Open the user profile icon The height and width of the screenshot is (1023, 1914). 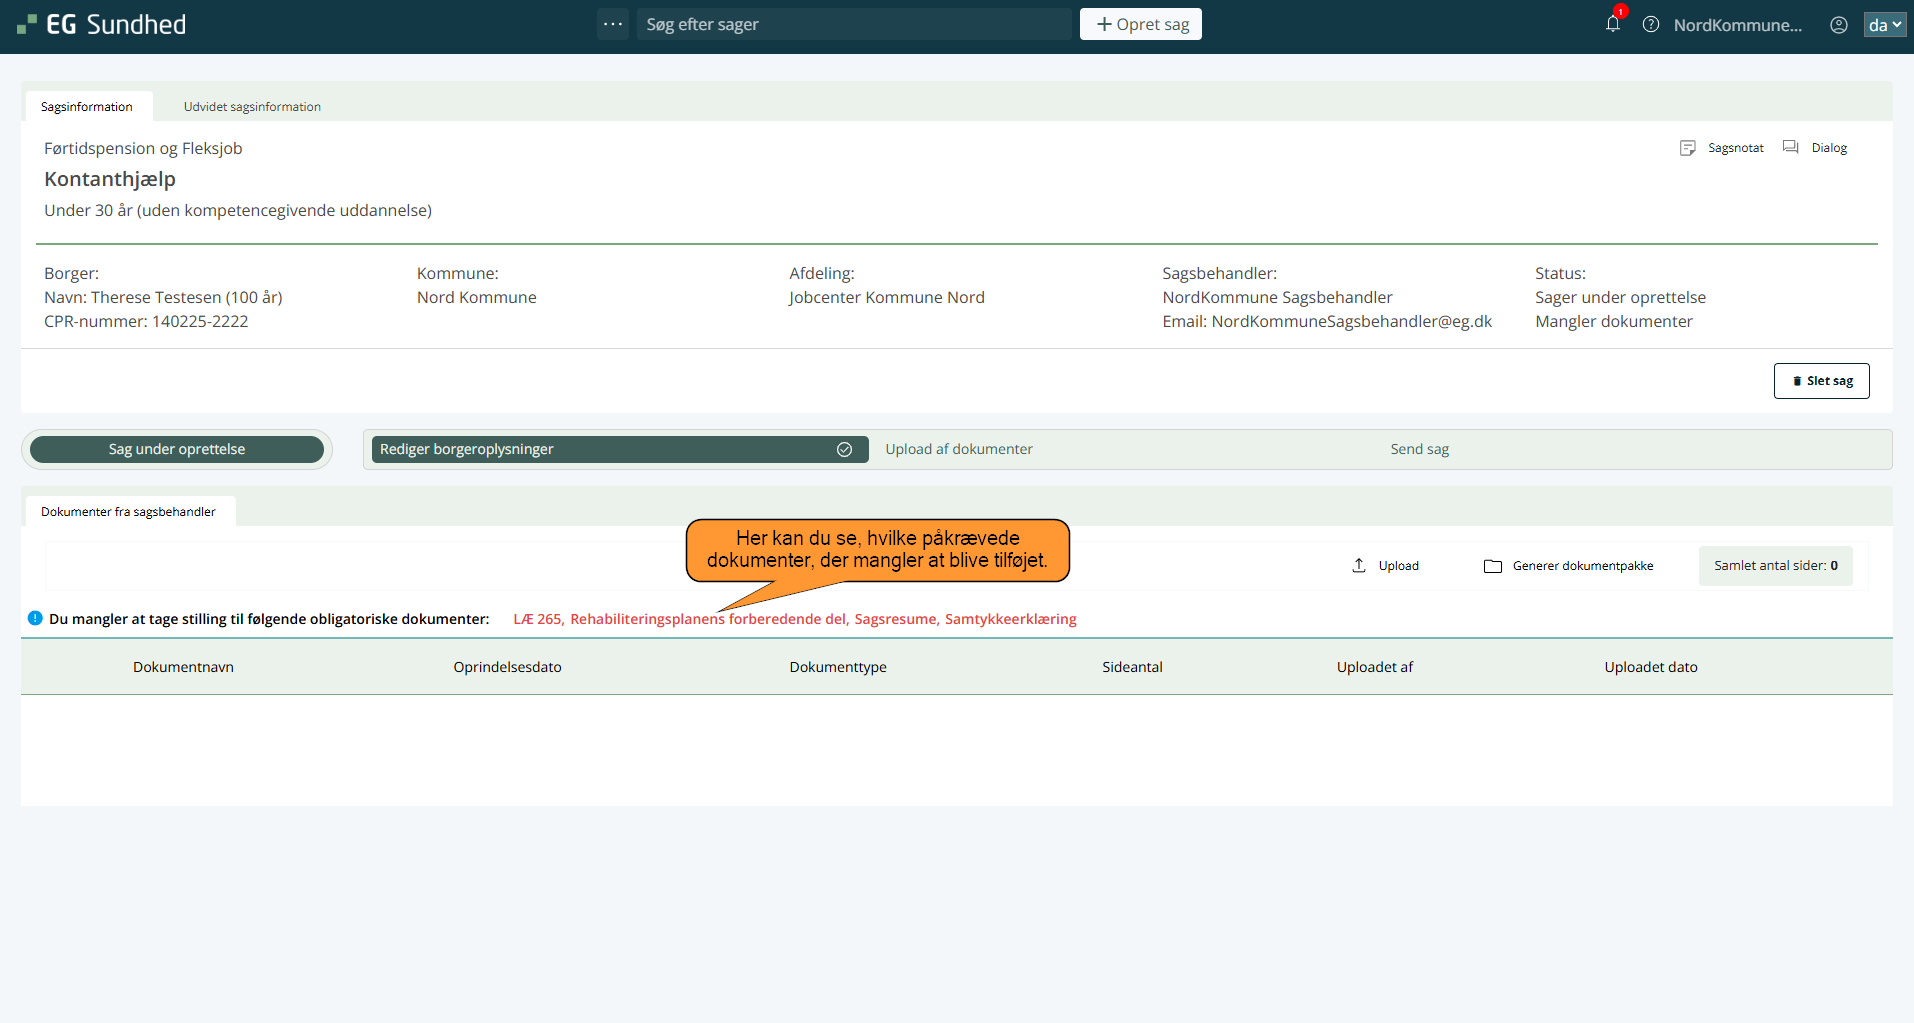(x=1838, y=25)
